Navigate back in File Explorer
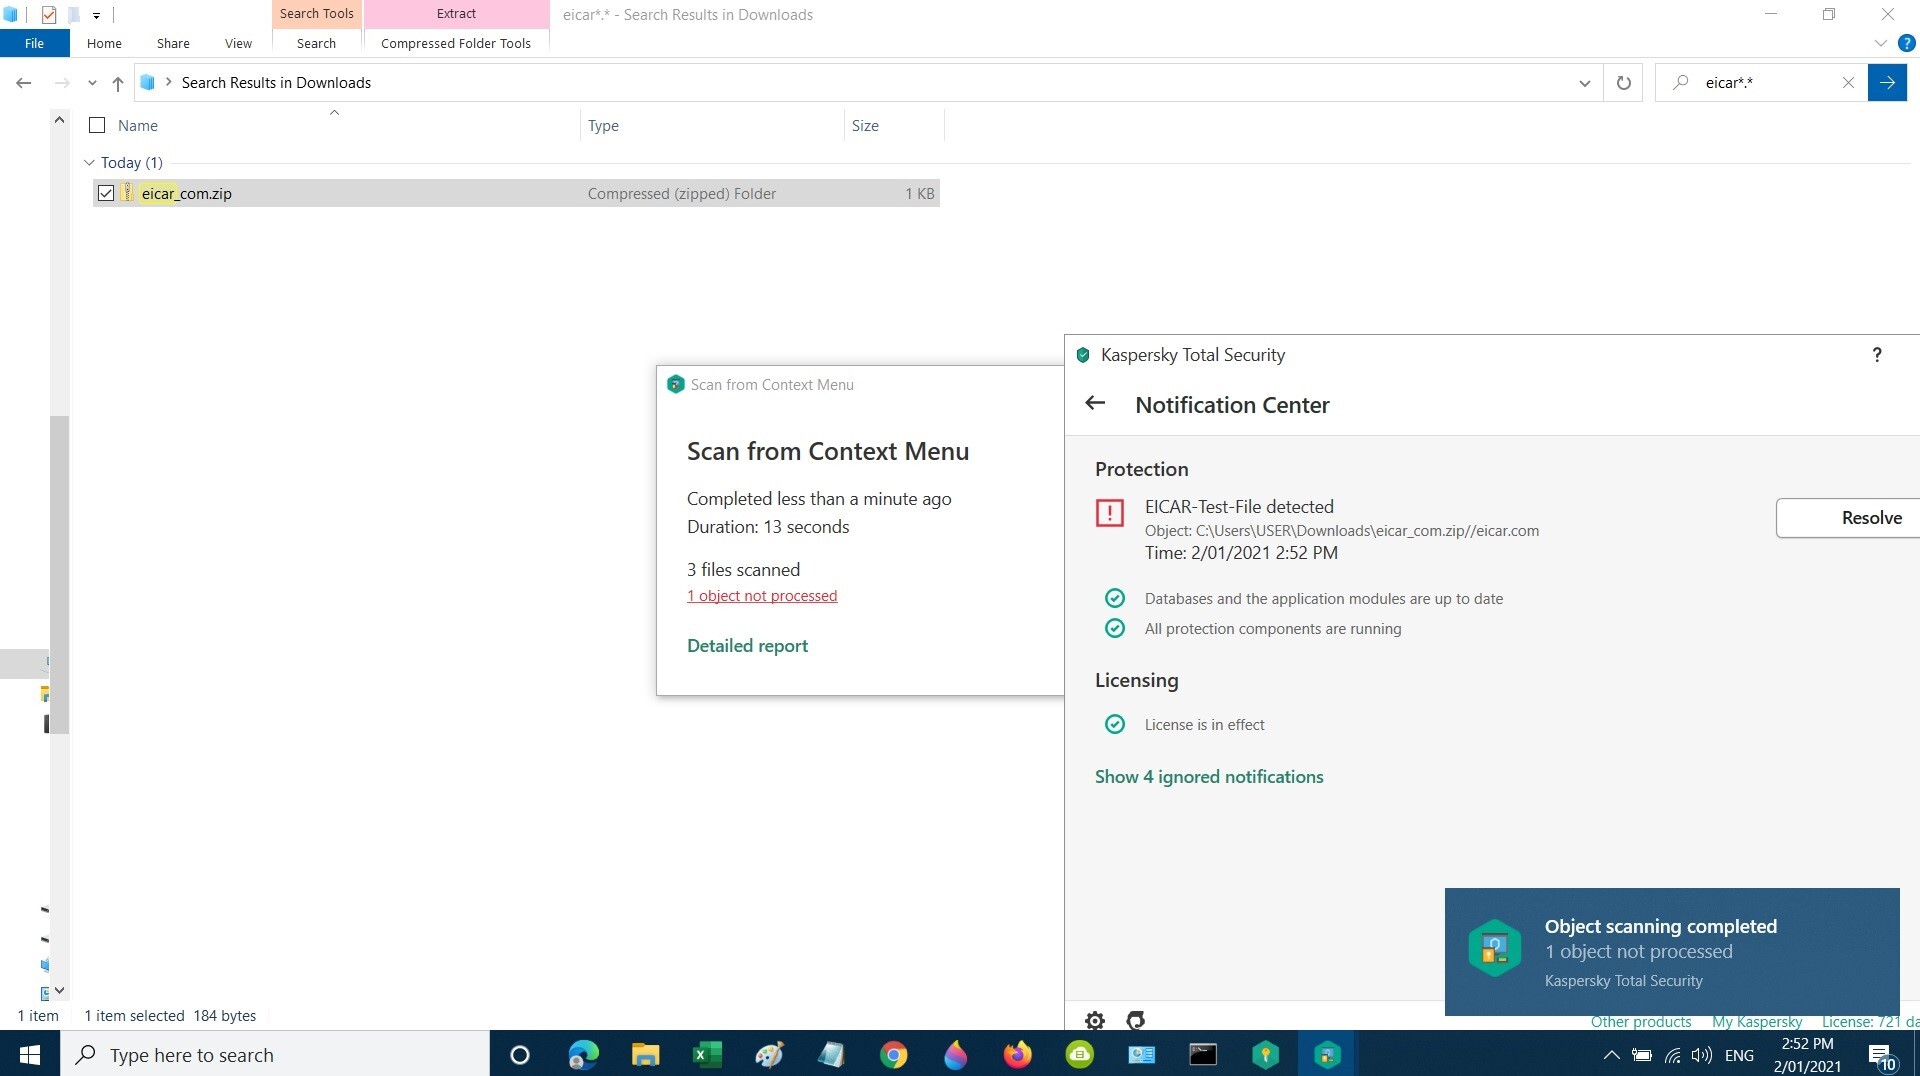 pos(24,83)
